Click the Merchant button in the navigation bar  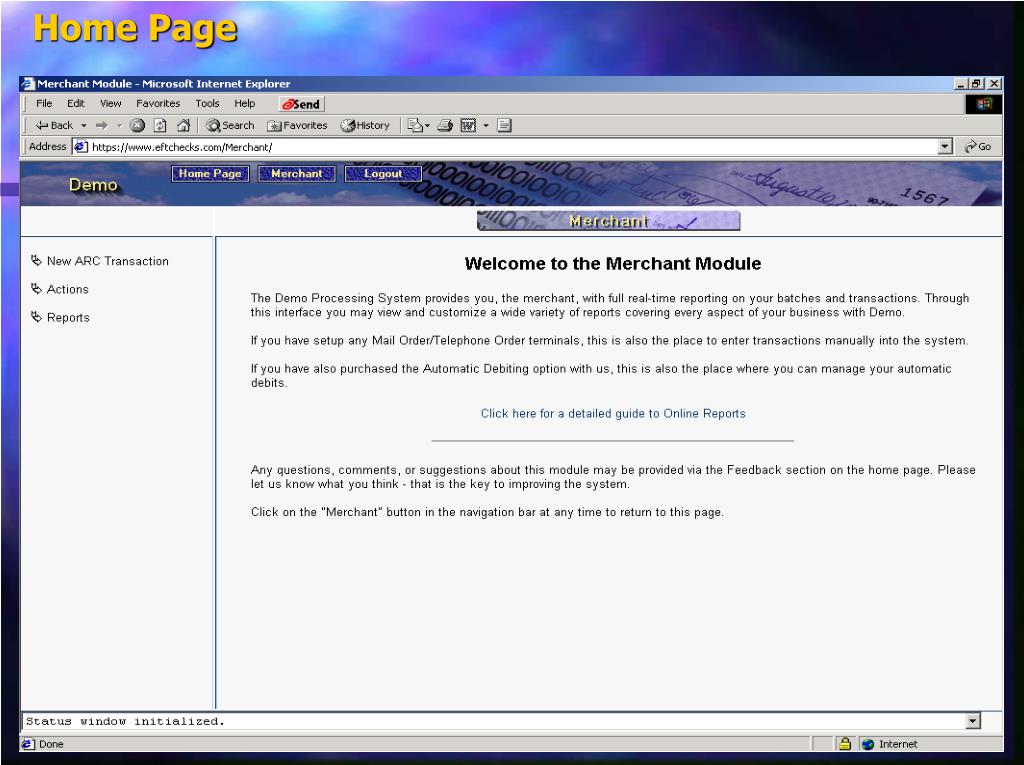[297, 174]
